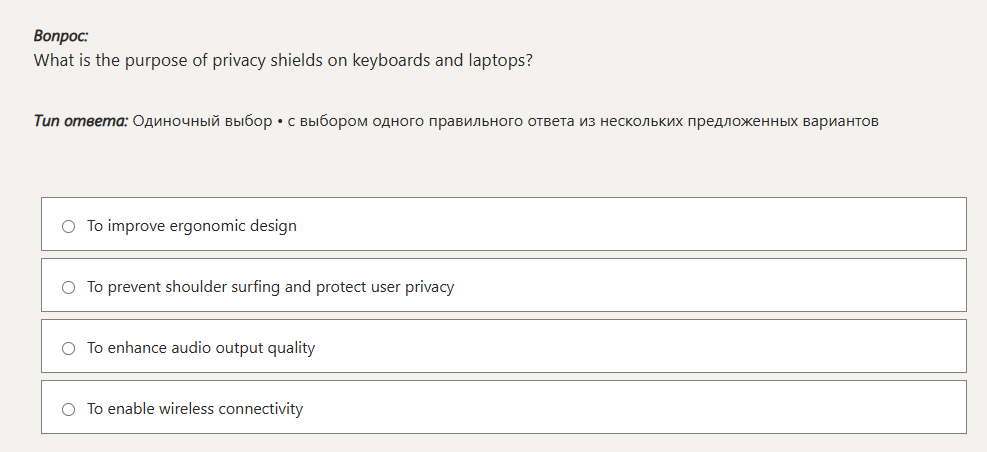Click the right end of the wireless connectivity option box

point(940,407)
